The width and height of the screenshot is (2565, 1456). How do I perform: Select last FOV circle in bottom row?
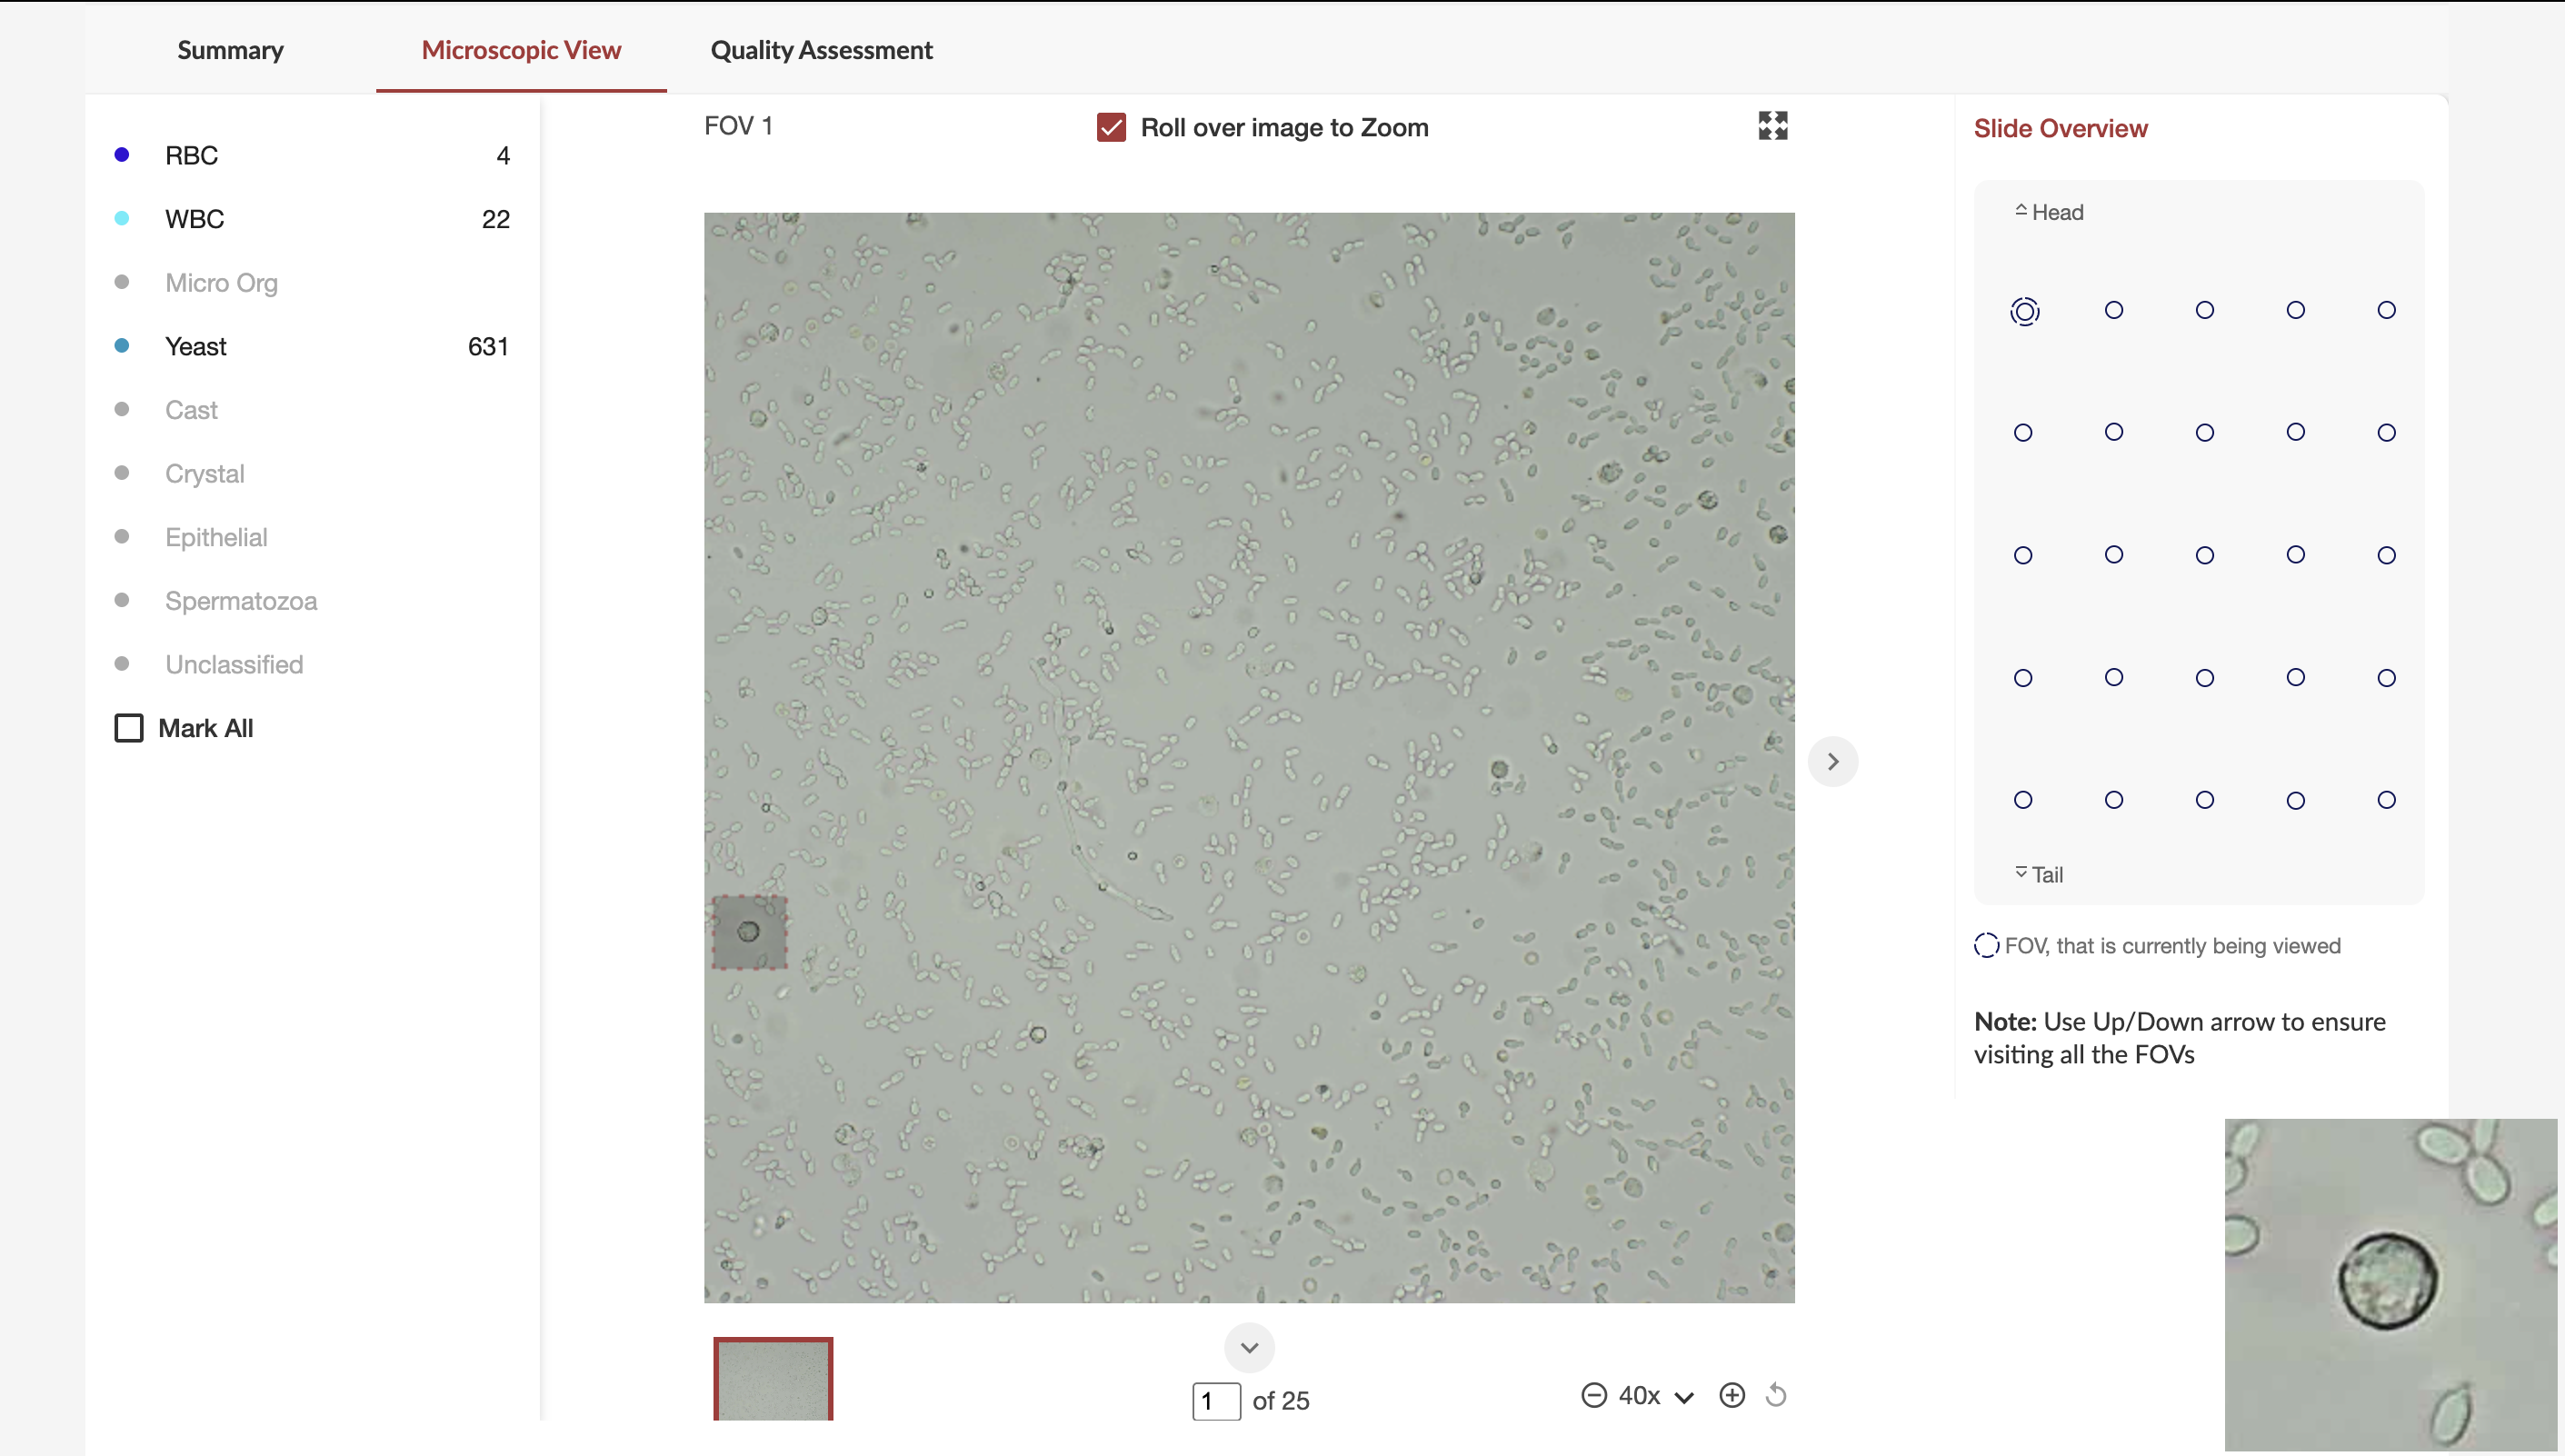[2387, 800]
